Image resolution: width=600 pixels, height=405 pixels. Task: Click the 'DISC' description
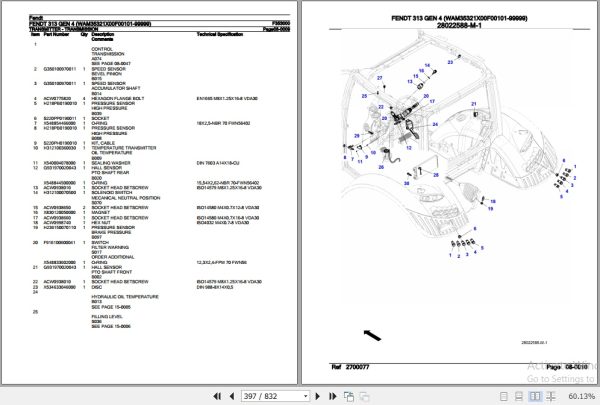click(97, 287)
